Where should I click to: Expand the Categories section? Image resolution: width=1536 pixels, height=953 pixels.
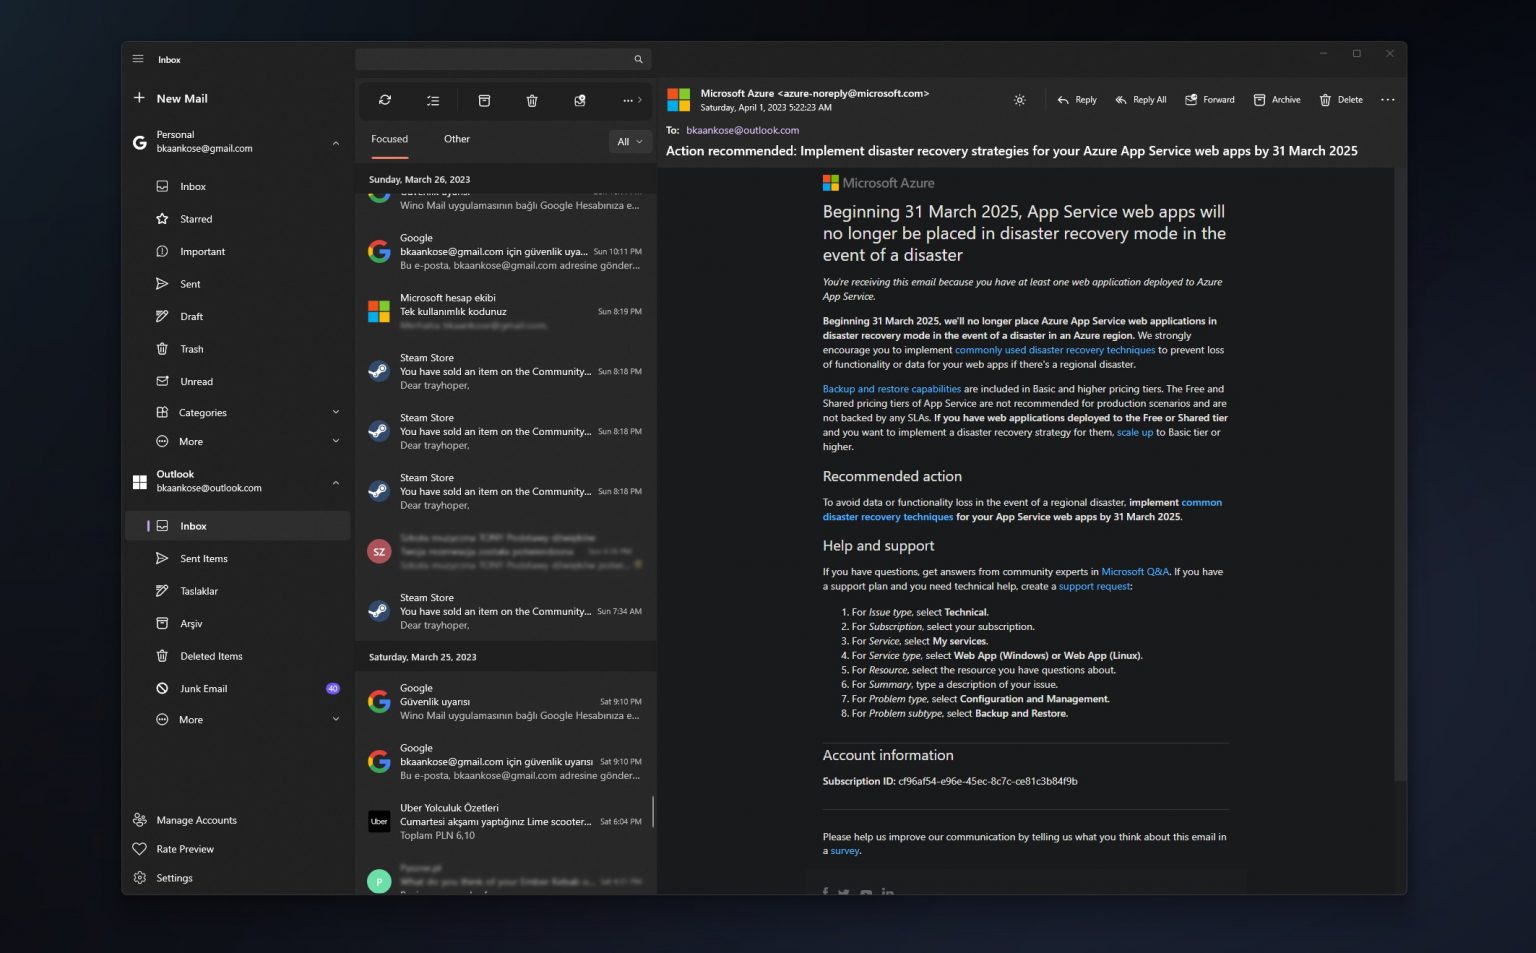click(x=335, y=412)
